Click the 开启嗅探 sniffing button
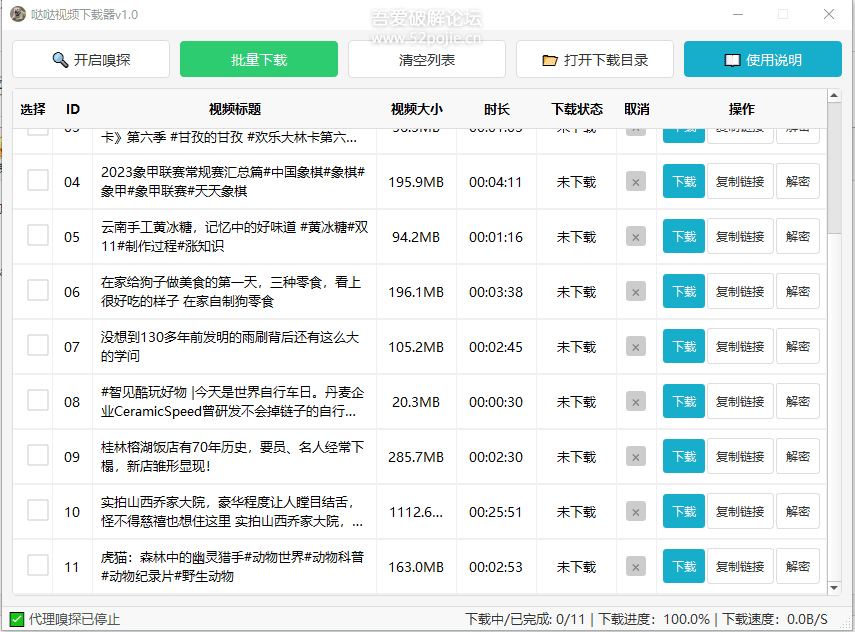855x632 pixels. pyautogui.click(x=91, y=59)
